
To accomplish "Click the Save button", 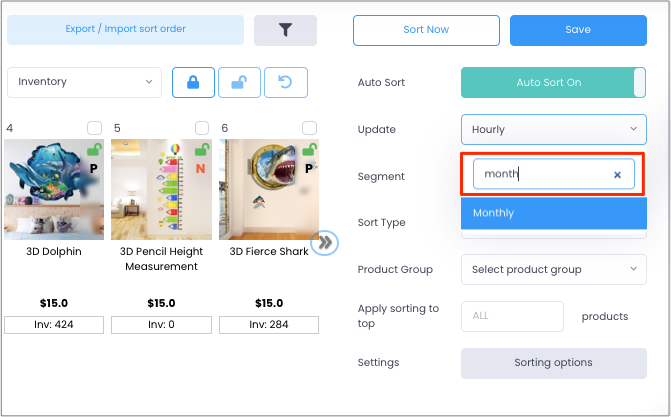I will pos(578,30).
